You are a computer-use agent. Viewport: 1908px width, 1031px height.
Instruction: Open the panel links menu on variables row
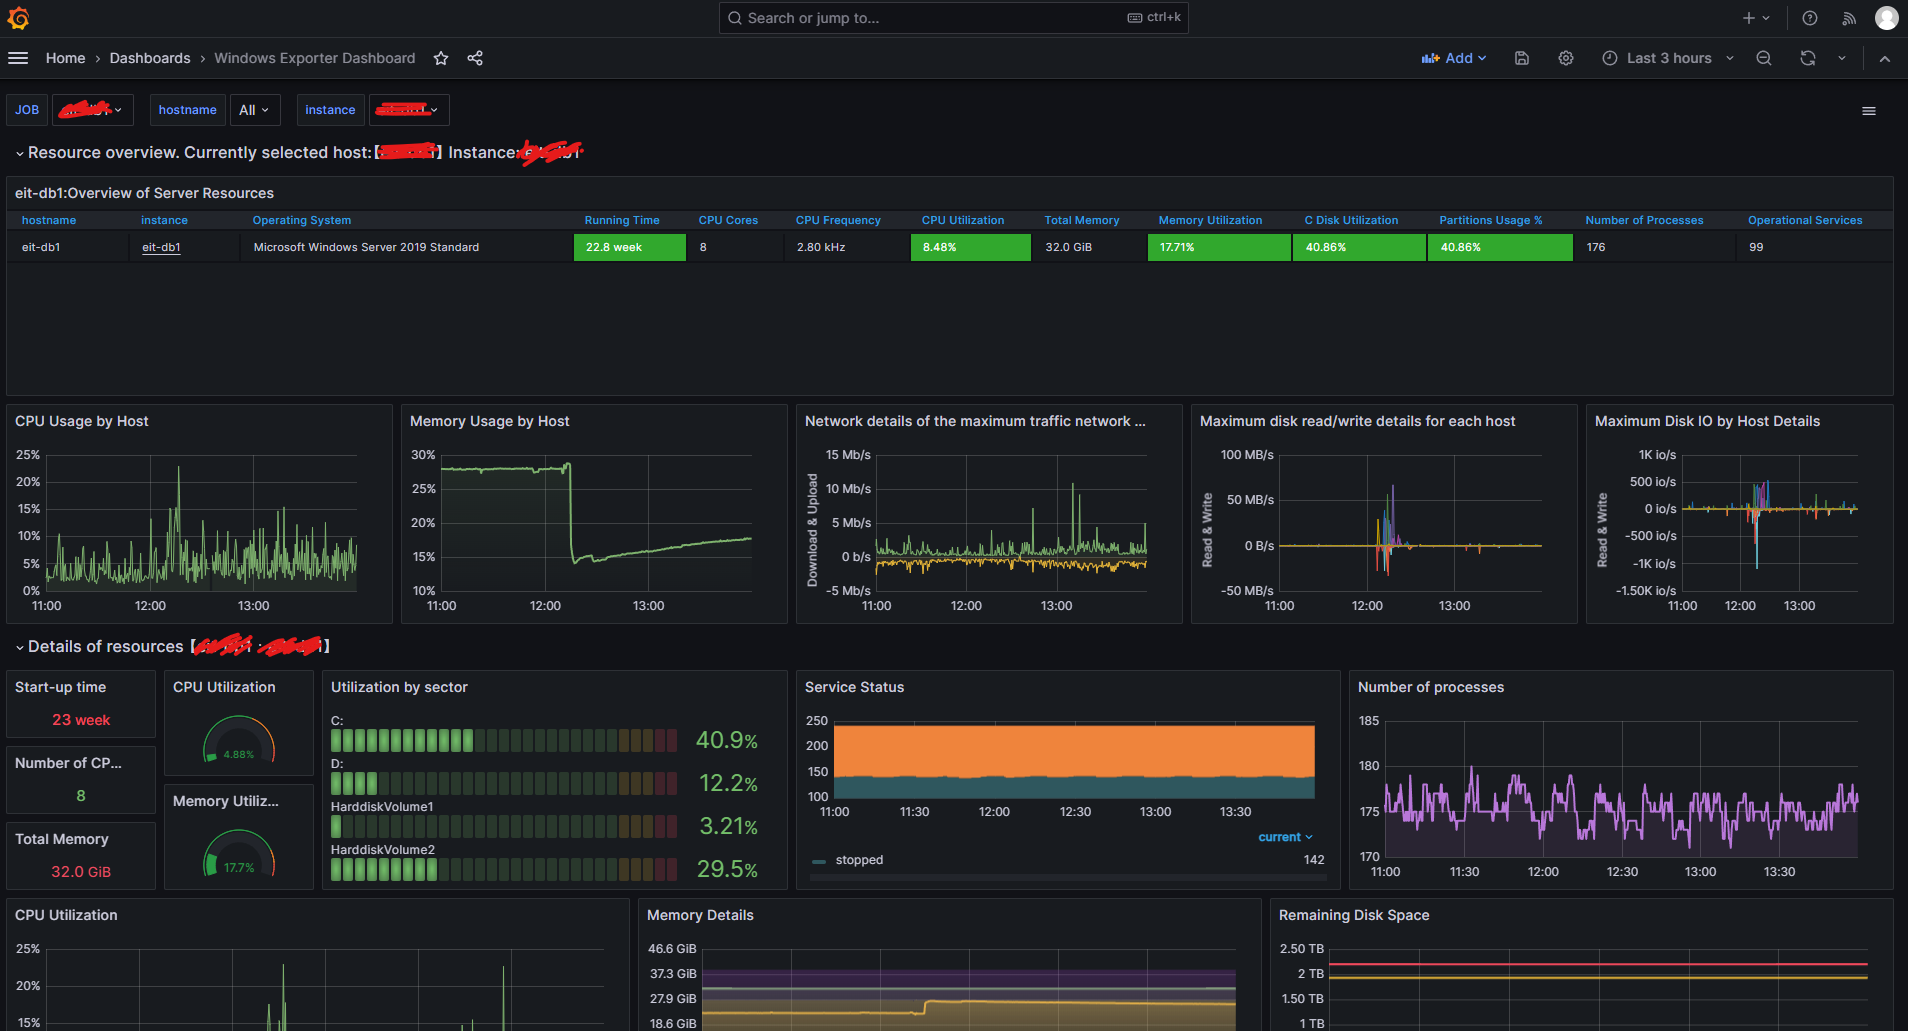tap(1868, 110)
